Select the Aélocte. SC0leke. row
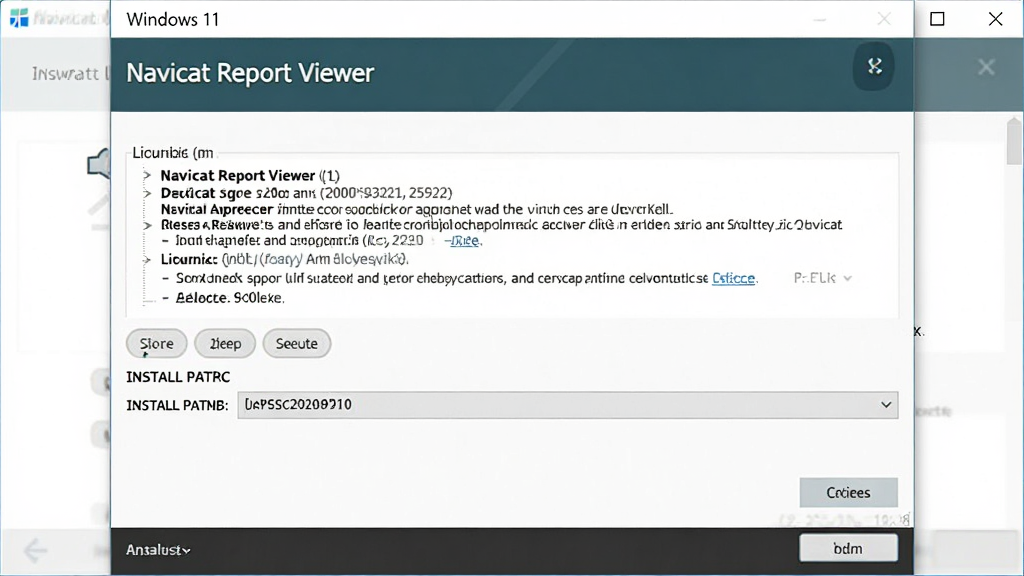1024x576 pixels. coord(230,298)
